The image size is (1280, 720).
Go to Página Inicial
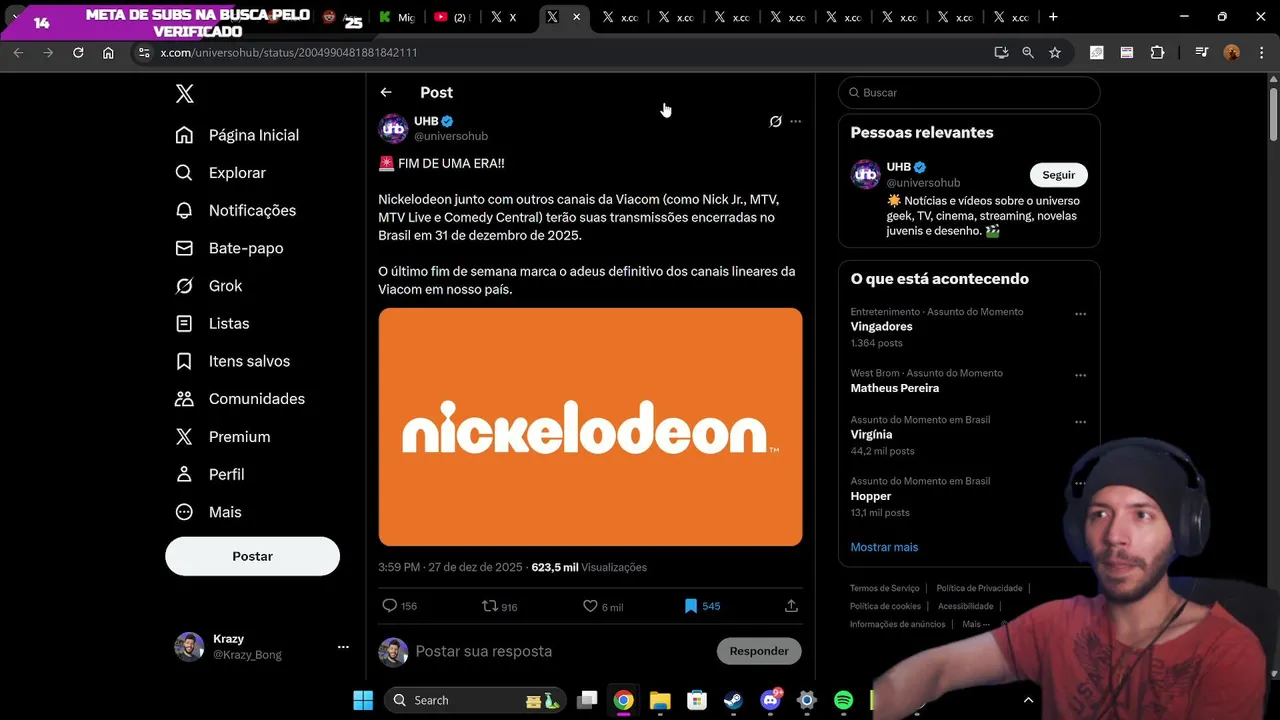[237, 135]
